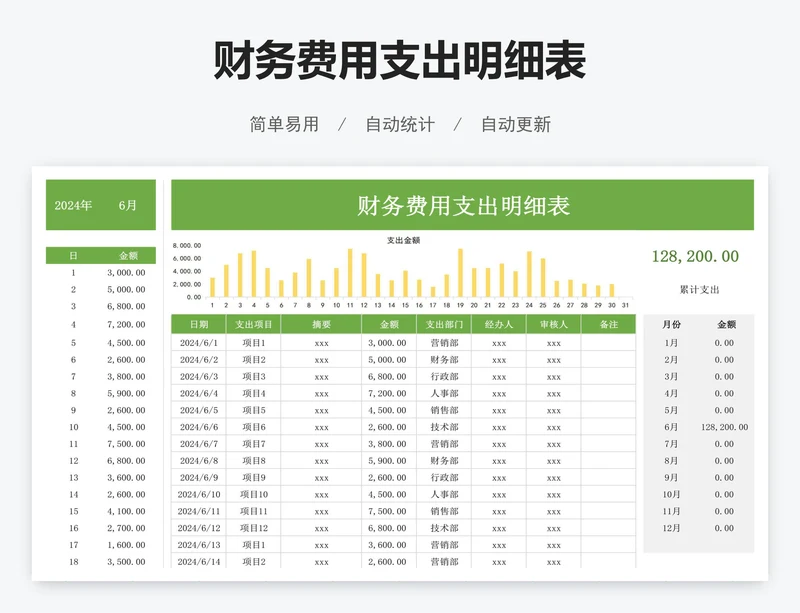
Task: Click the green 财务费用支出明细表 banner title
Action: pos(463,206)
